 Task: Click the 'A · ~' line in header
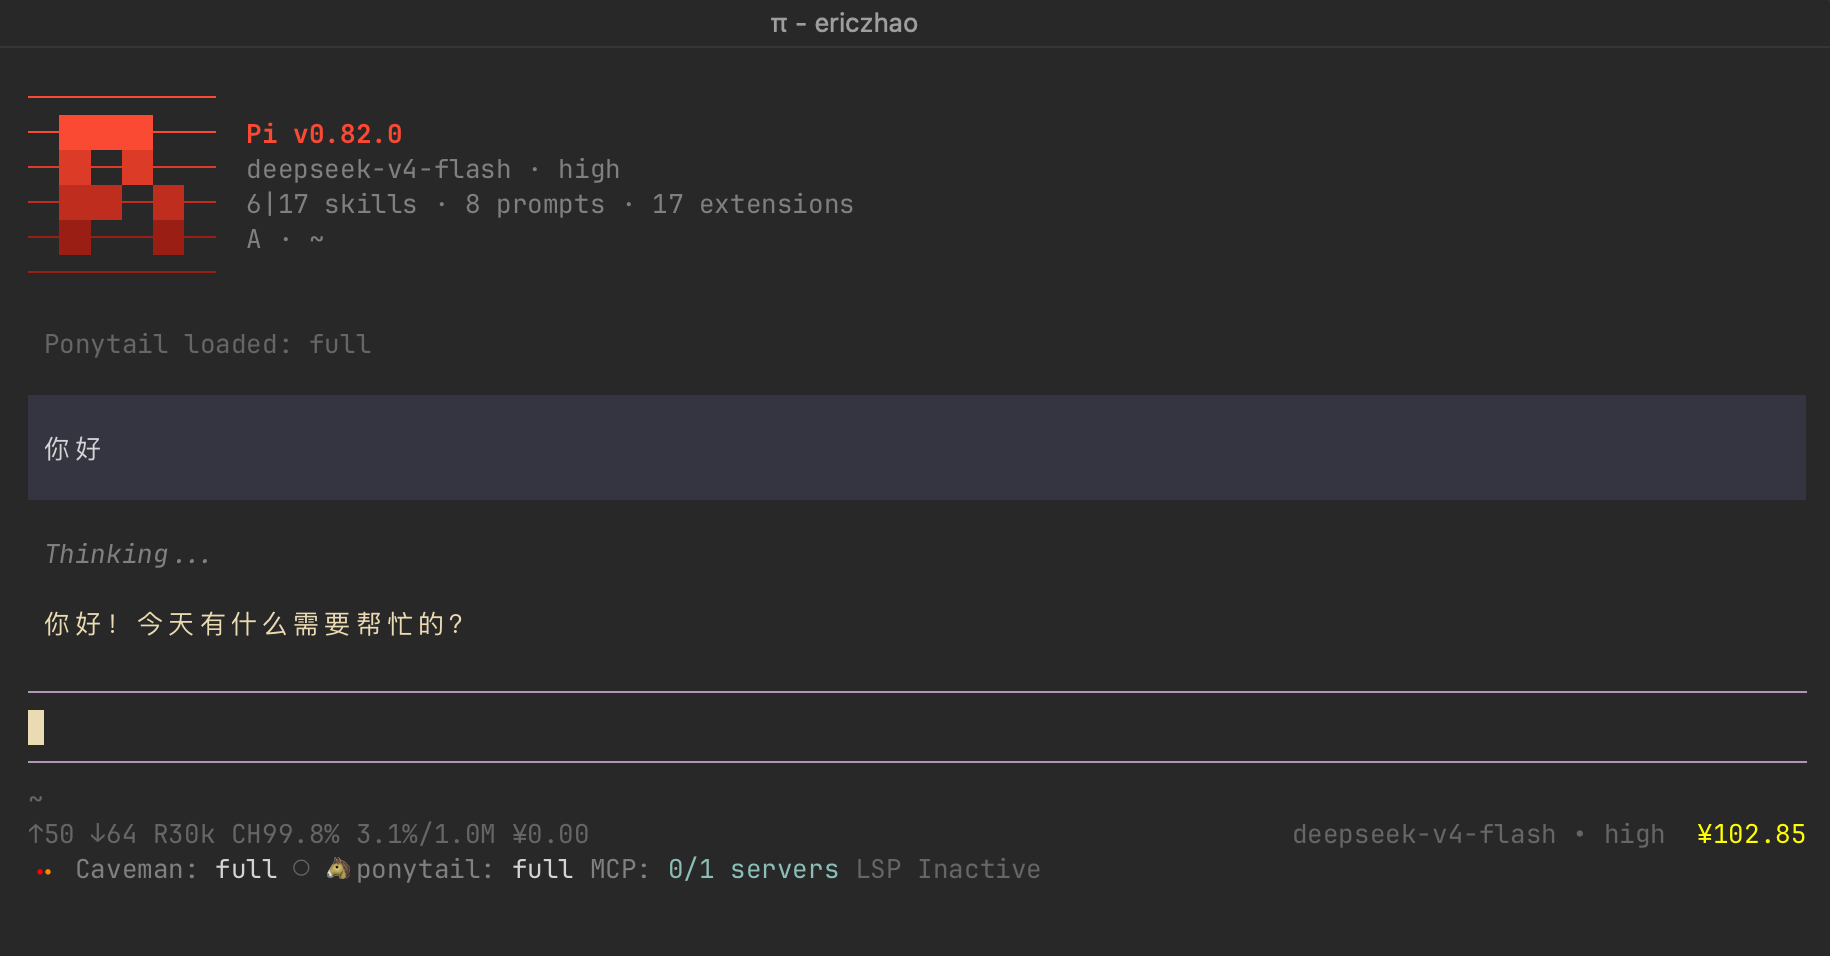tap(285, 239)
